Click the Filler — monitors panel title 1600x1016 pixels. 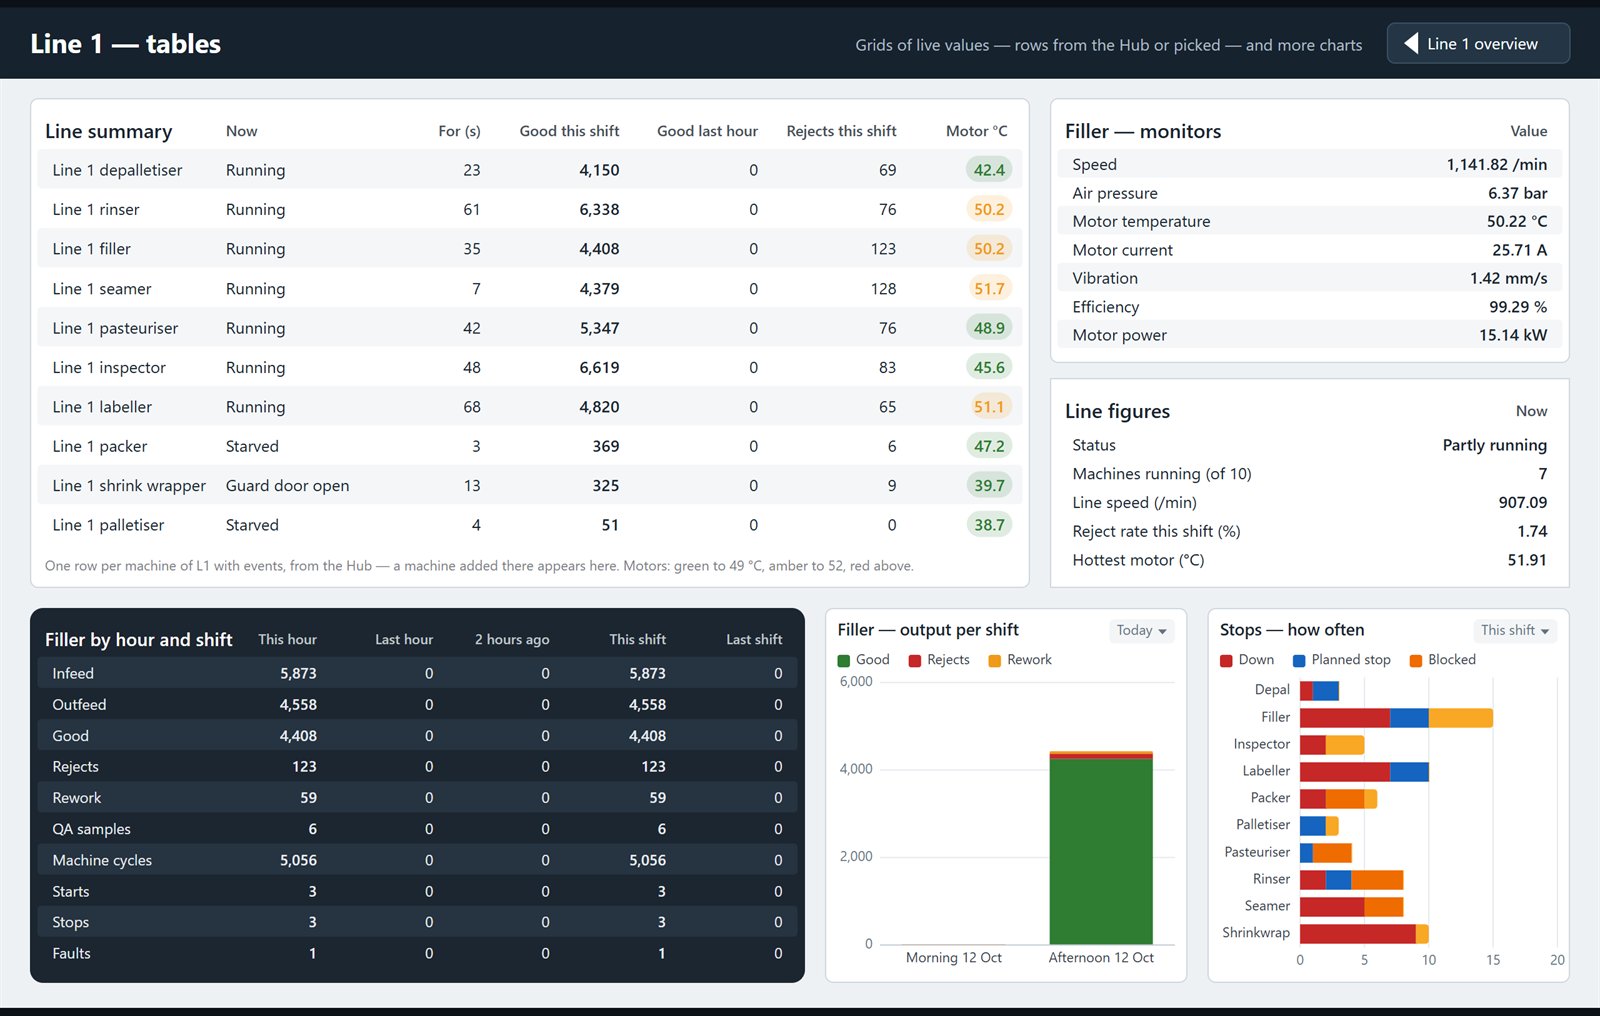coord(1143,131)
